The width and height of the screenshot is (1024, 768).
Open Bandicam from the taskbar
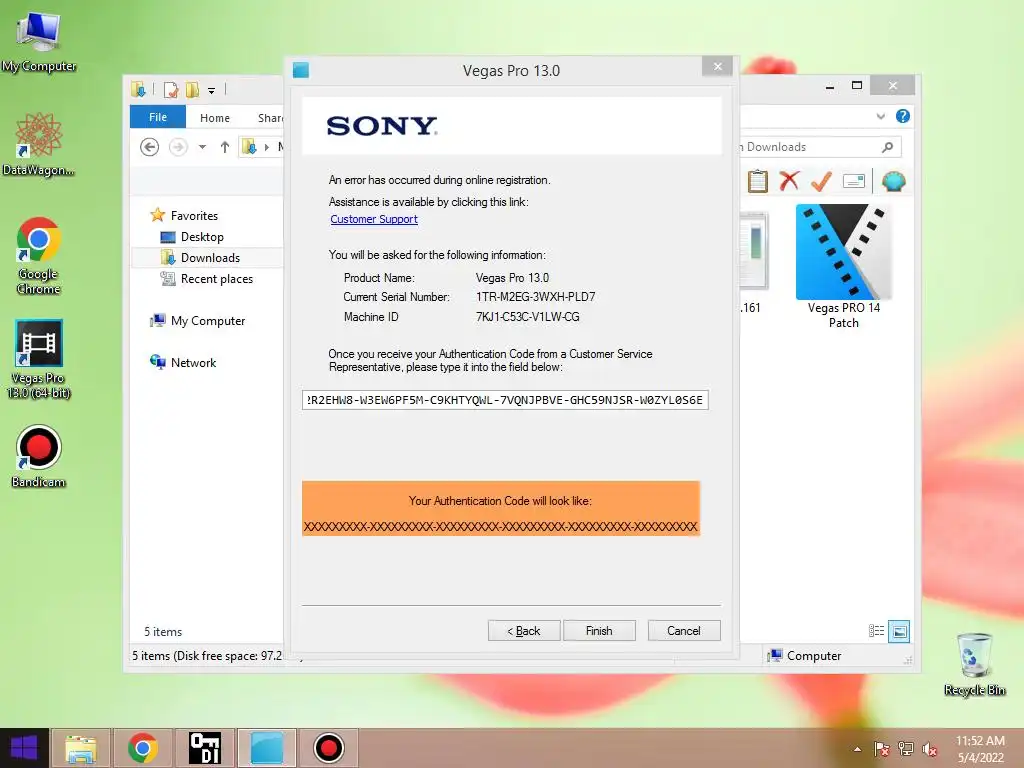click(x=328, y=748)
